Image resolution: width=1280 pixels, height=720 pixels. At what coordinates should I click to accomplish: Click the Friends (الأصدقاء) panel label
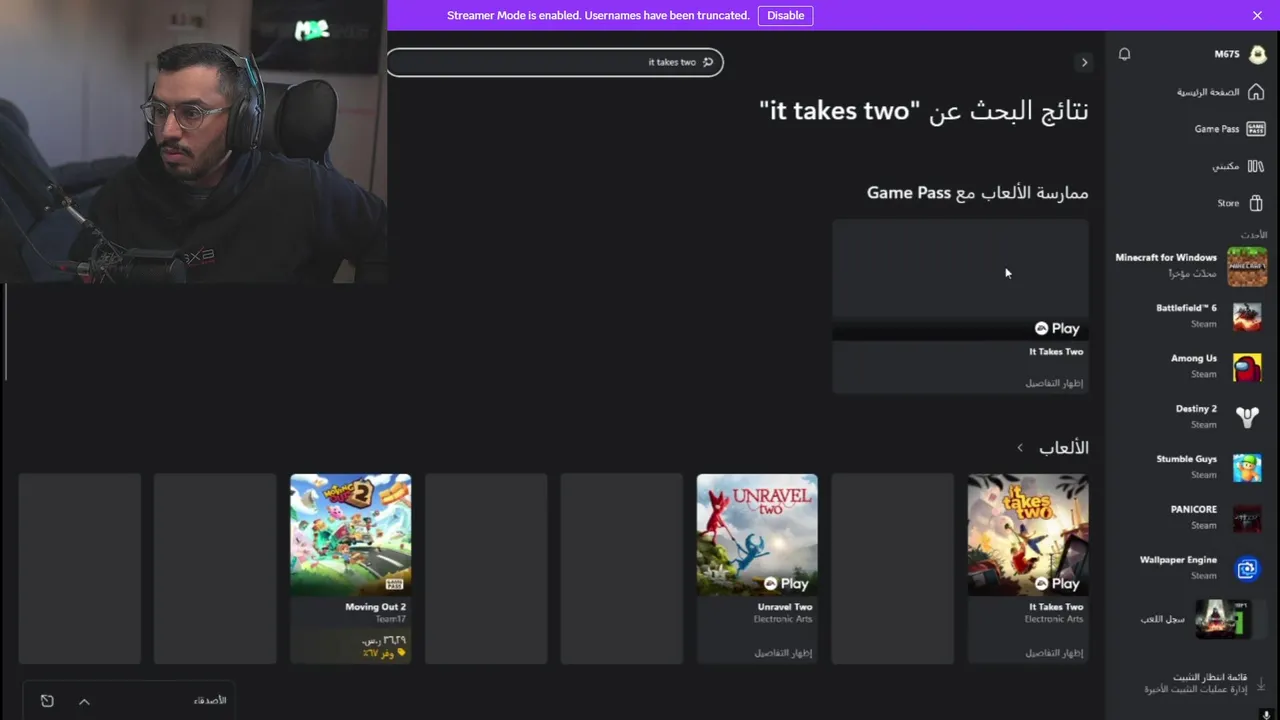click(x=210, y=701)
